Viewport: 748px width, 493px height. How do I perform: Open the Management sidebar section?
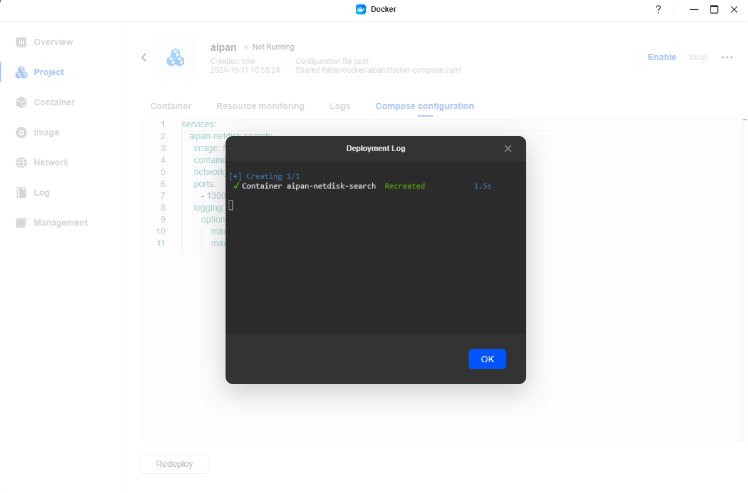pyautogui.click(x=61, y=222)
